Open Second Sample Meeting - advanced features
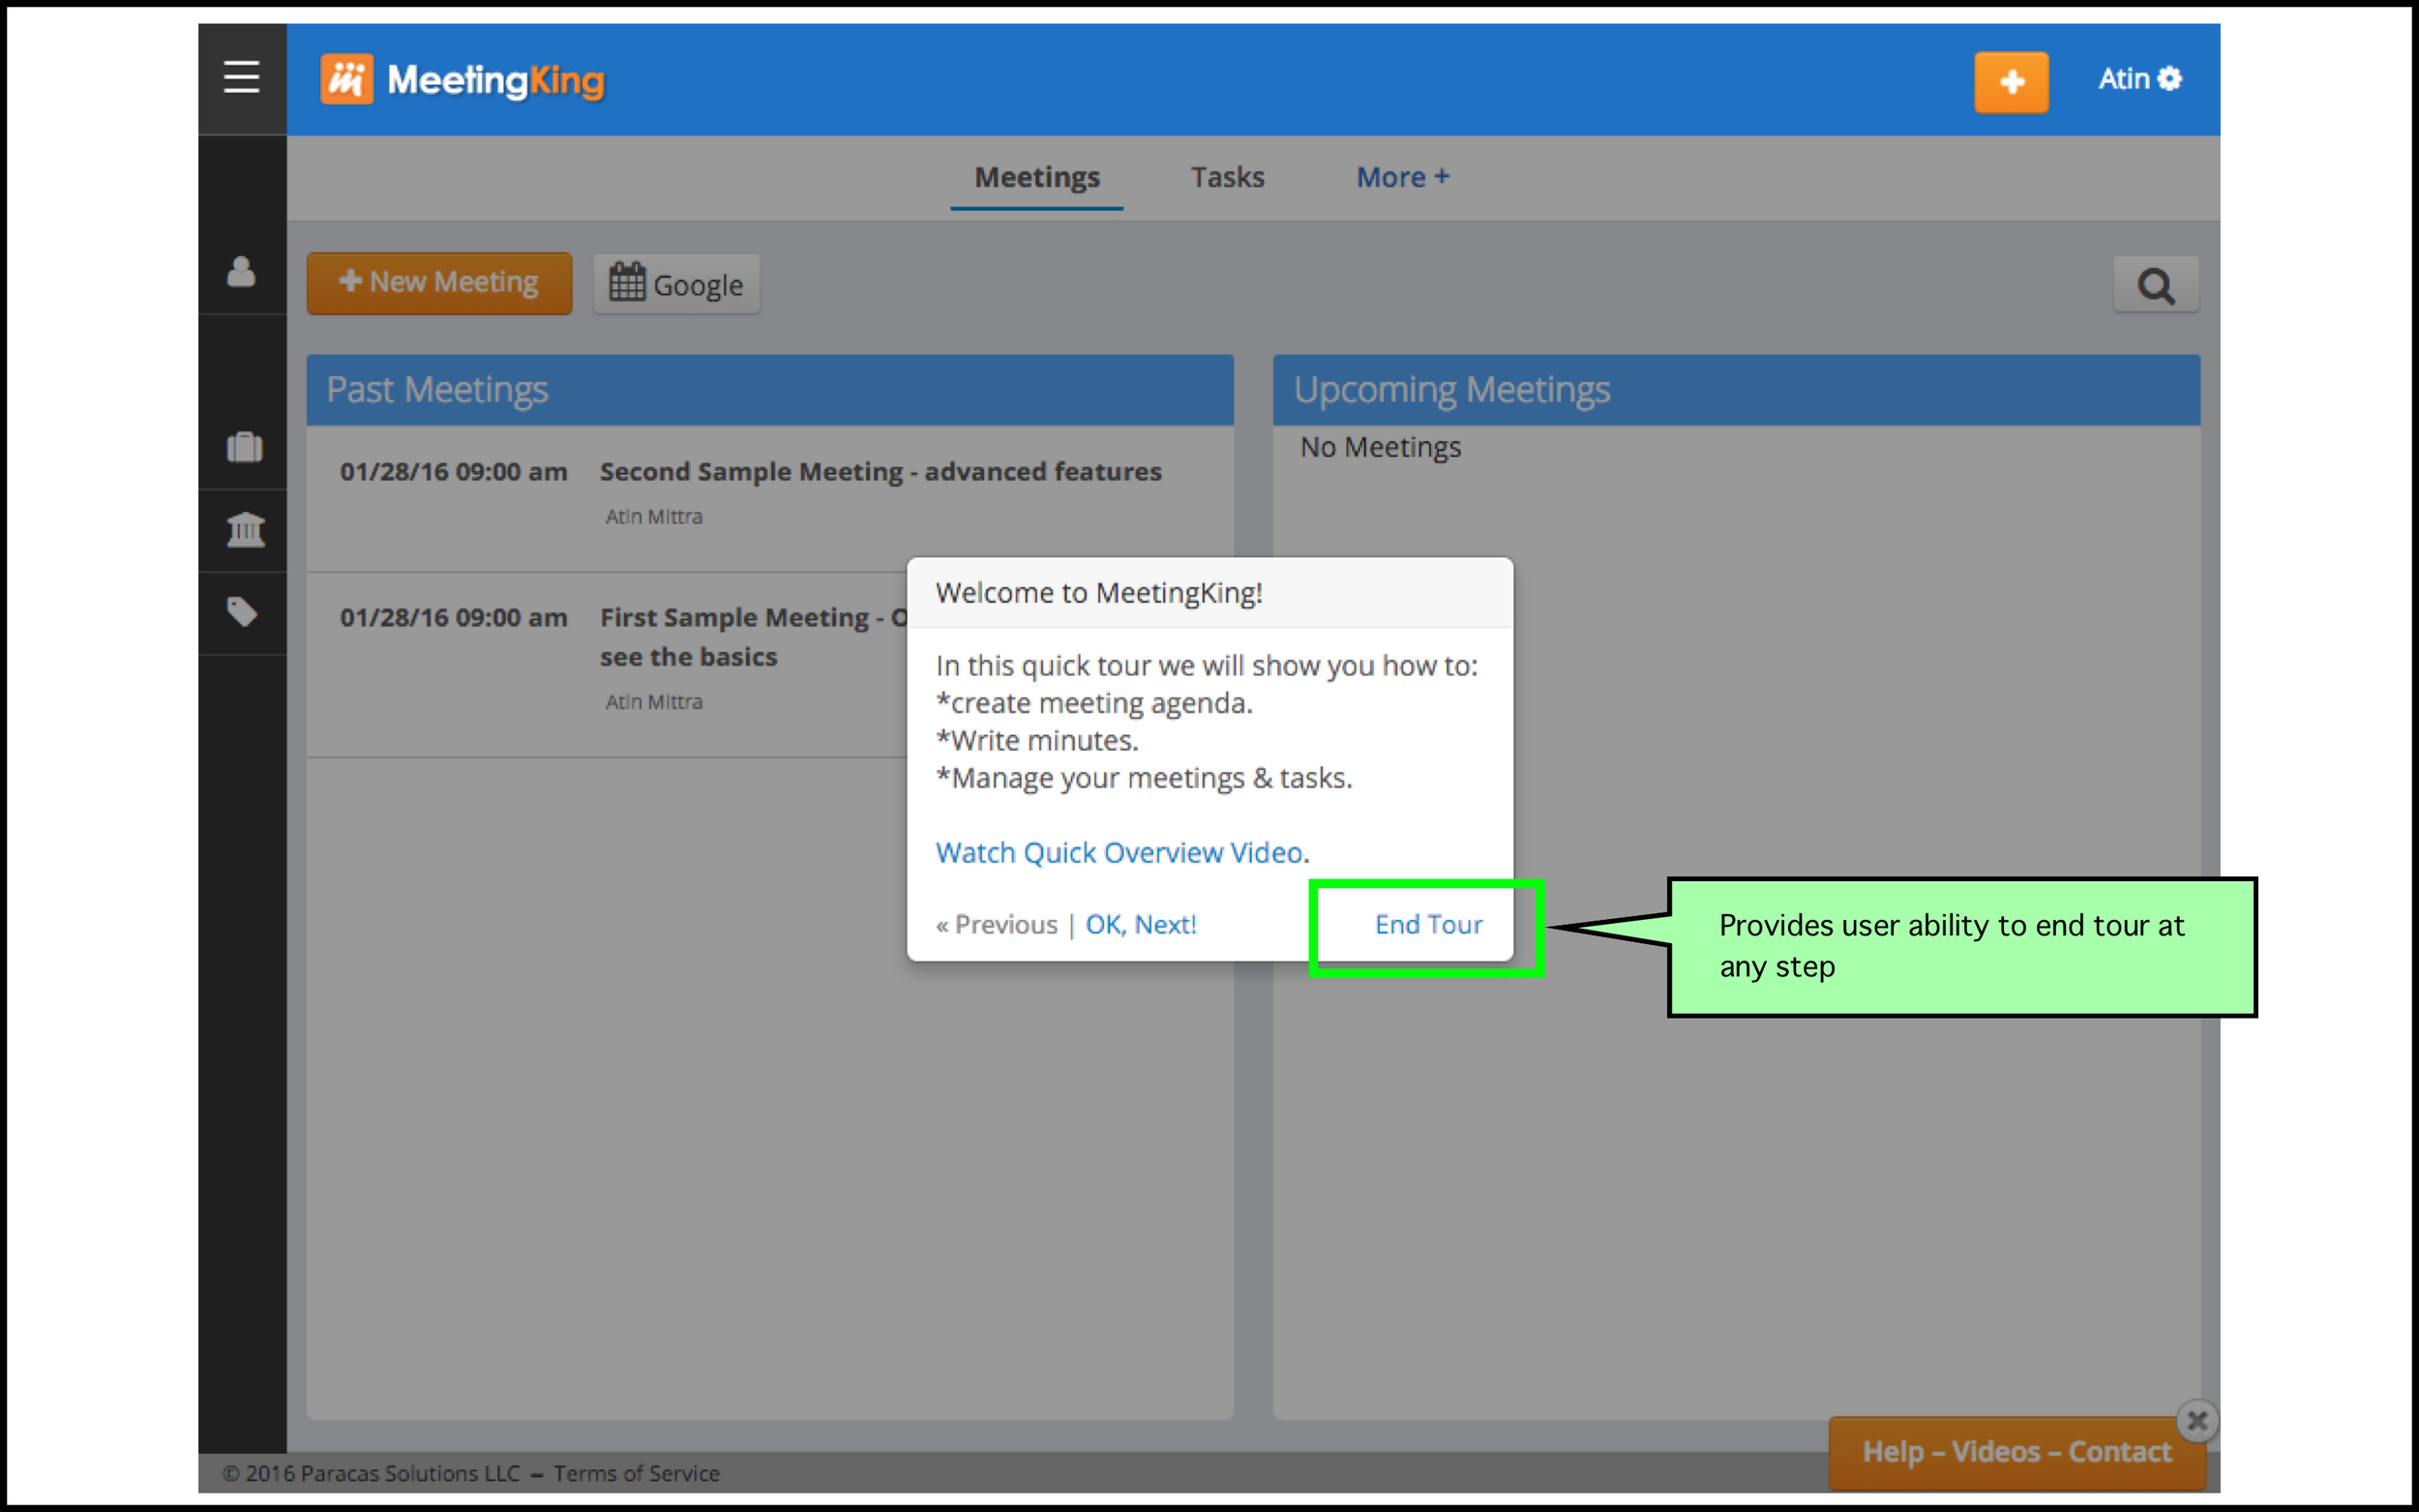The height and width of the screenshot is (1512, 2419). click(880, 471)
